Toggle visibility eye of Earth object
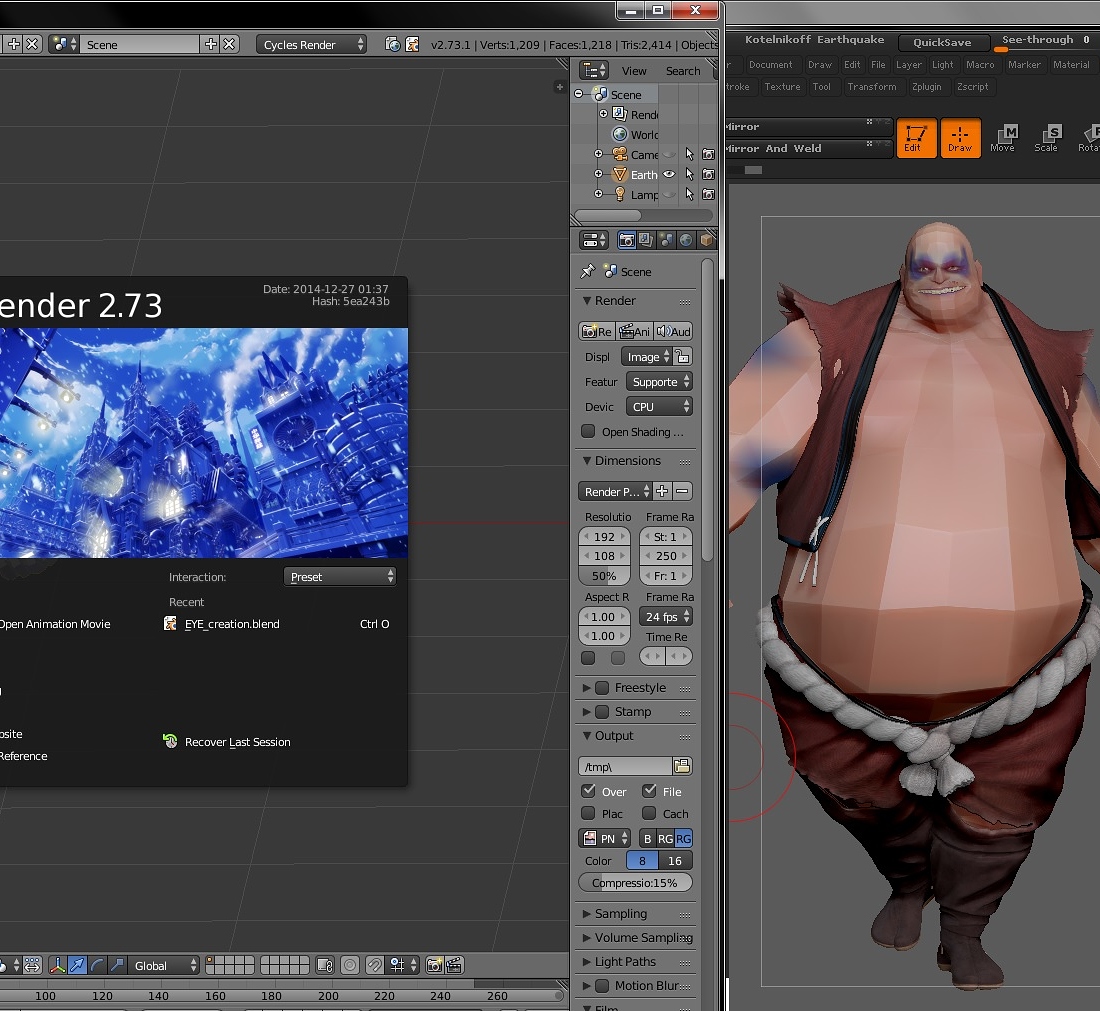Viewport: 1100px width, 1011px height. [x=669, y=174]
